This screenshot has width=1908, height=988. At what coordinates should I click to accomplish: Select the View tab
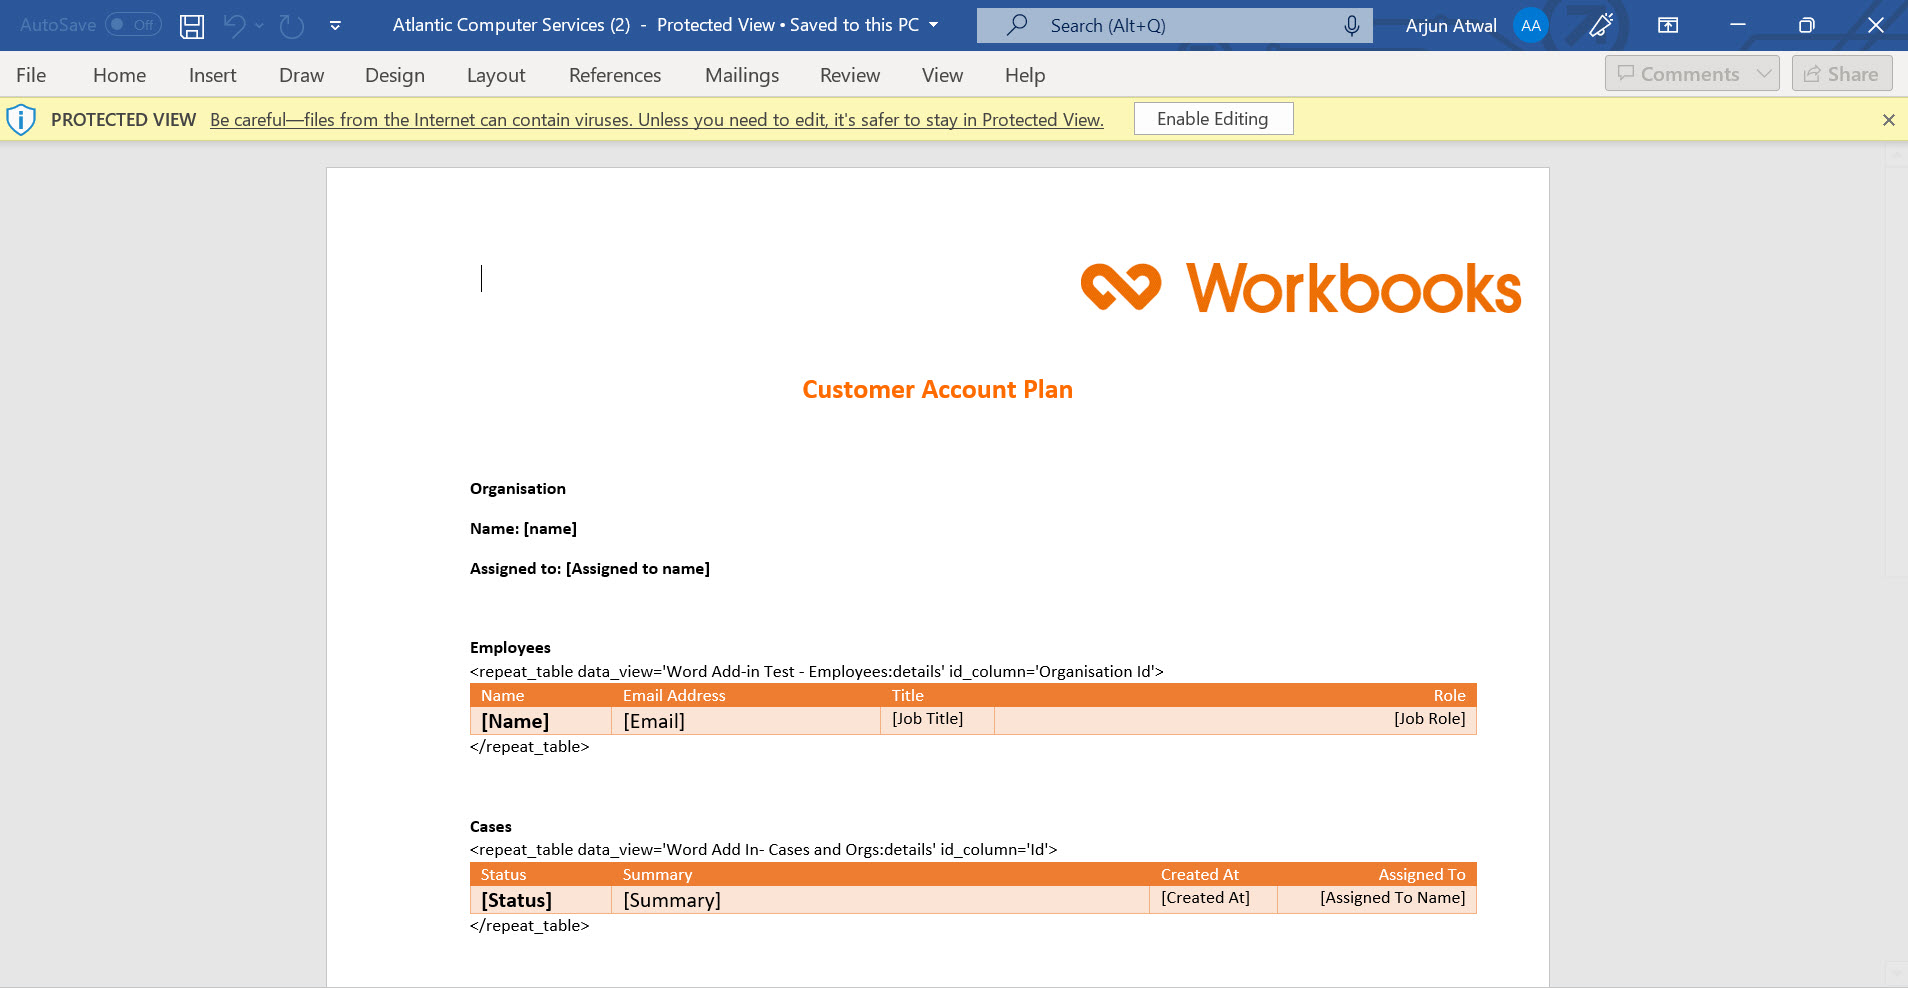pyautogui.click(x=942, y=75)
